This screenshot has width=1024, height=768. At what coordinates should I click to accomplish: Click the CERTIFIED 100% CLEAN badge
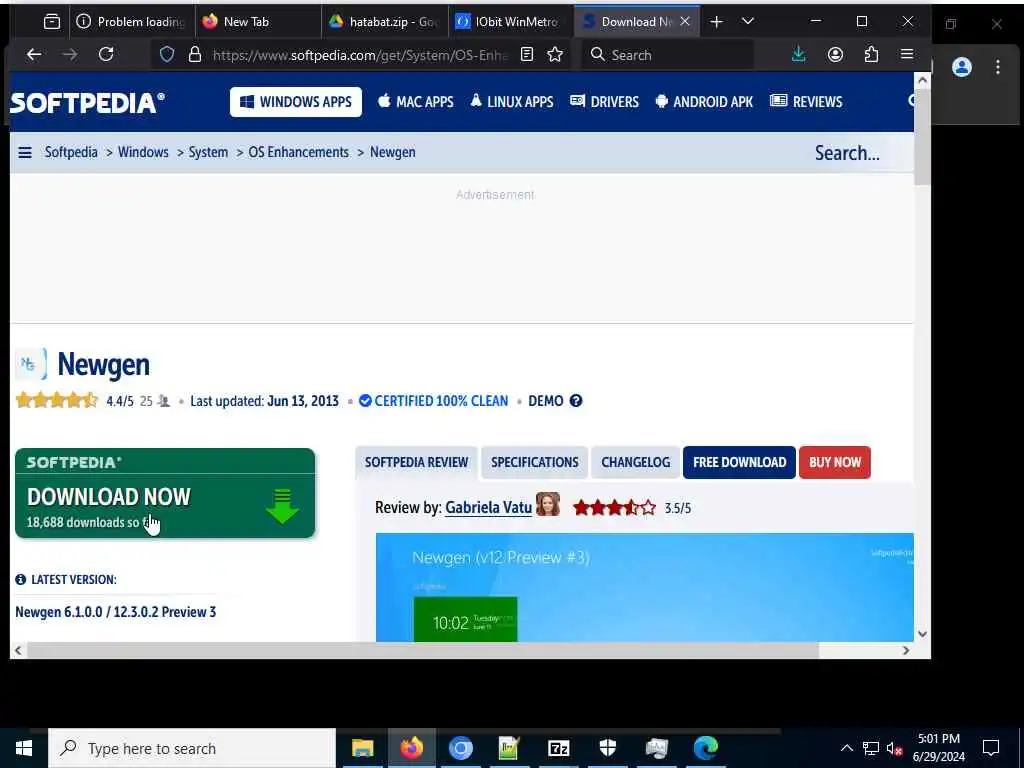tap(434, 401)
